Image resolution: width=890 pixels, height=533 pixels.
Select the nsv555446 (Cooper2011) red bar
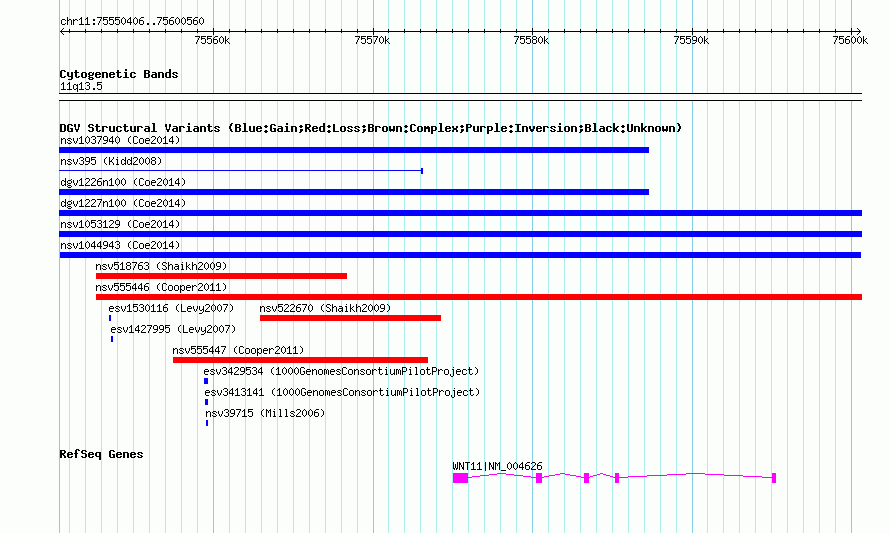coord(479,297)
